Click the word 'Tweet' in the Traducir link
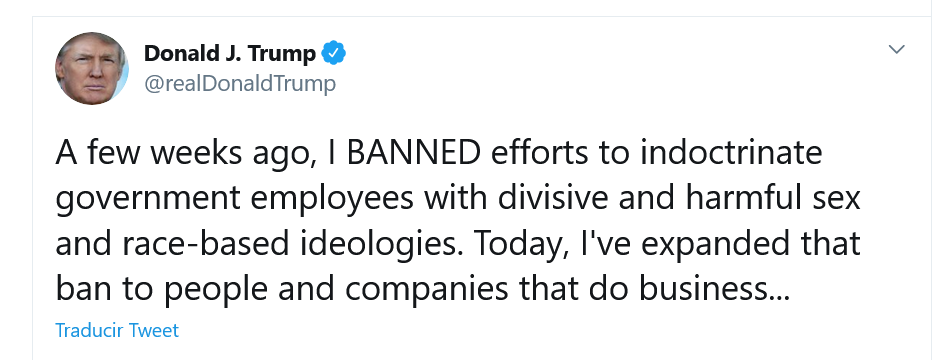934x360 pixels. 154,330
